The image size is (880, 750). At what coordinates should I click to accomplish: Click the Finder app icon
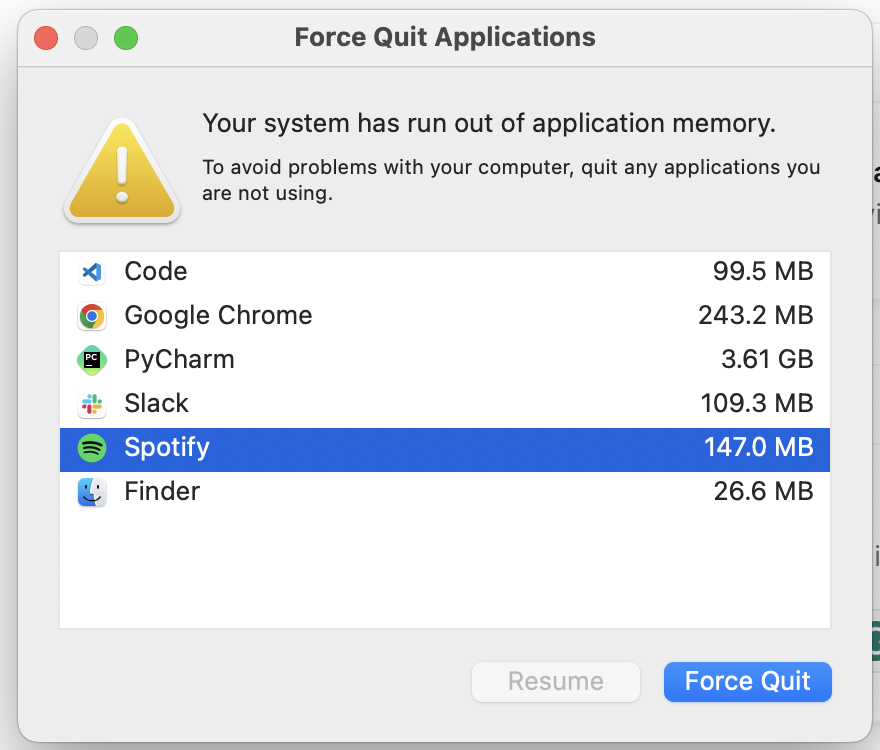click(91, 492)
